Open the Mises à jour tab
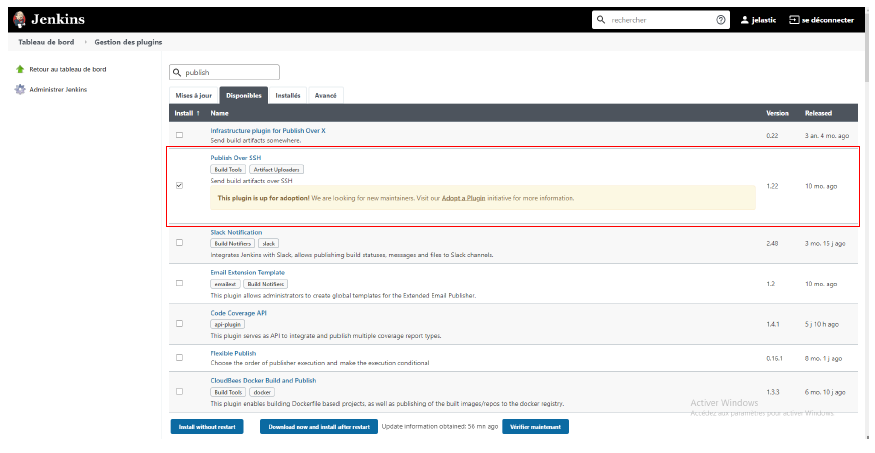Viewport: 875px width, 453px height. 194,95
